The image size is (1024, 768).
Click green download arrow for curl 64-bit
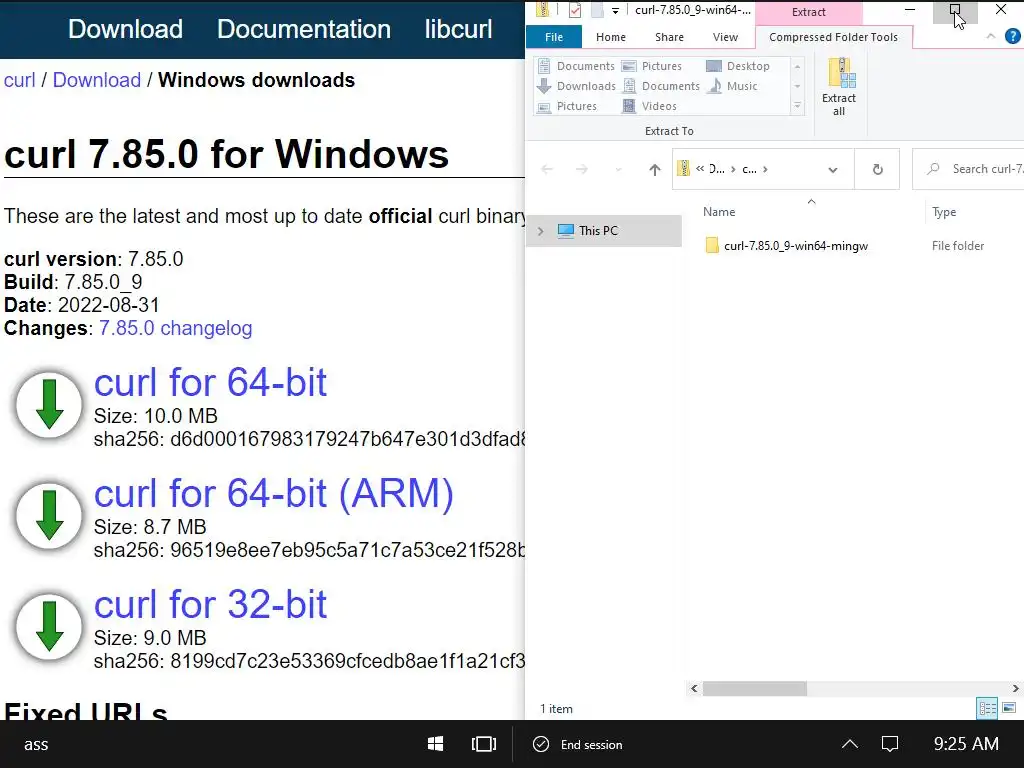coord(49,404)
